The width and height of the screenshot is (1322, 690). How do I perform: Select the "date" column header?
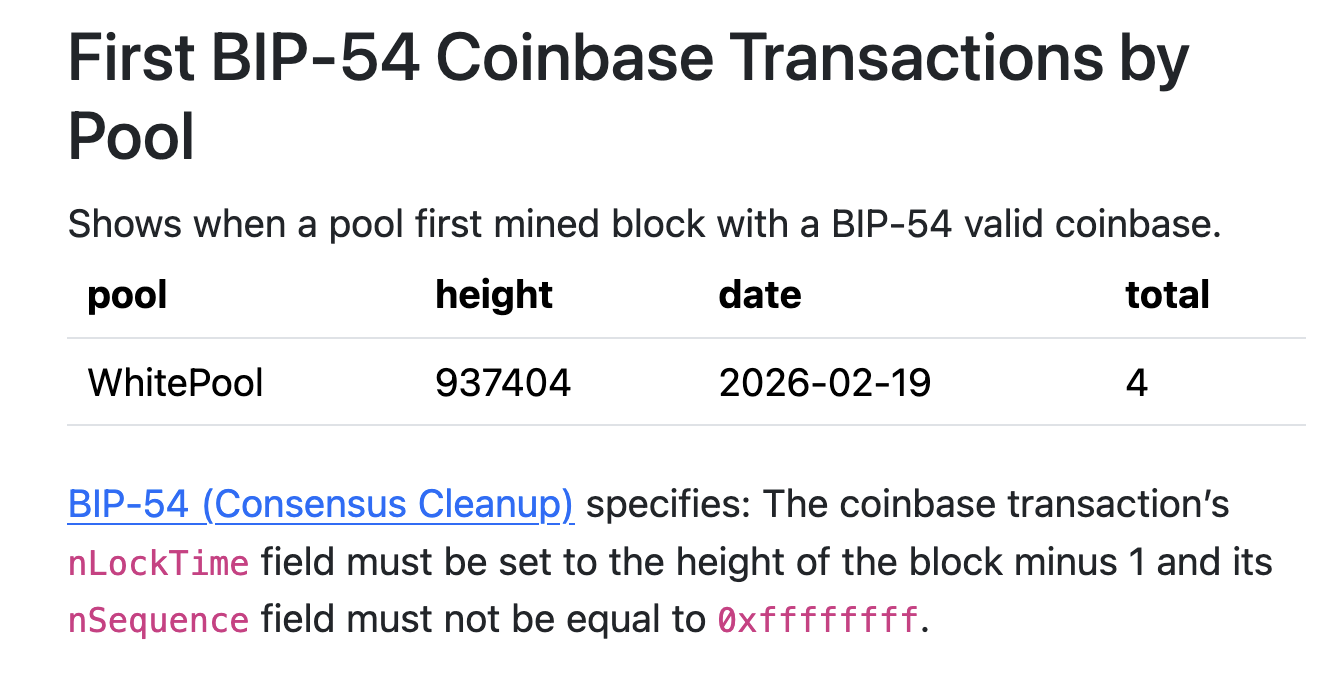(759, 295)
